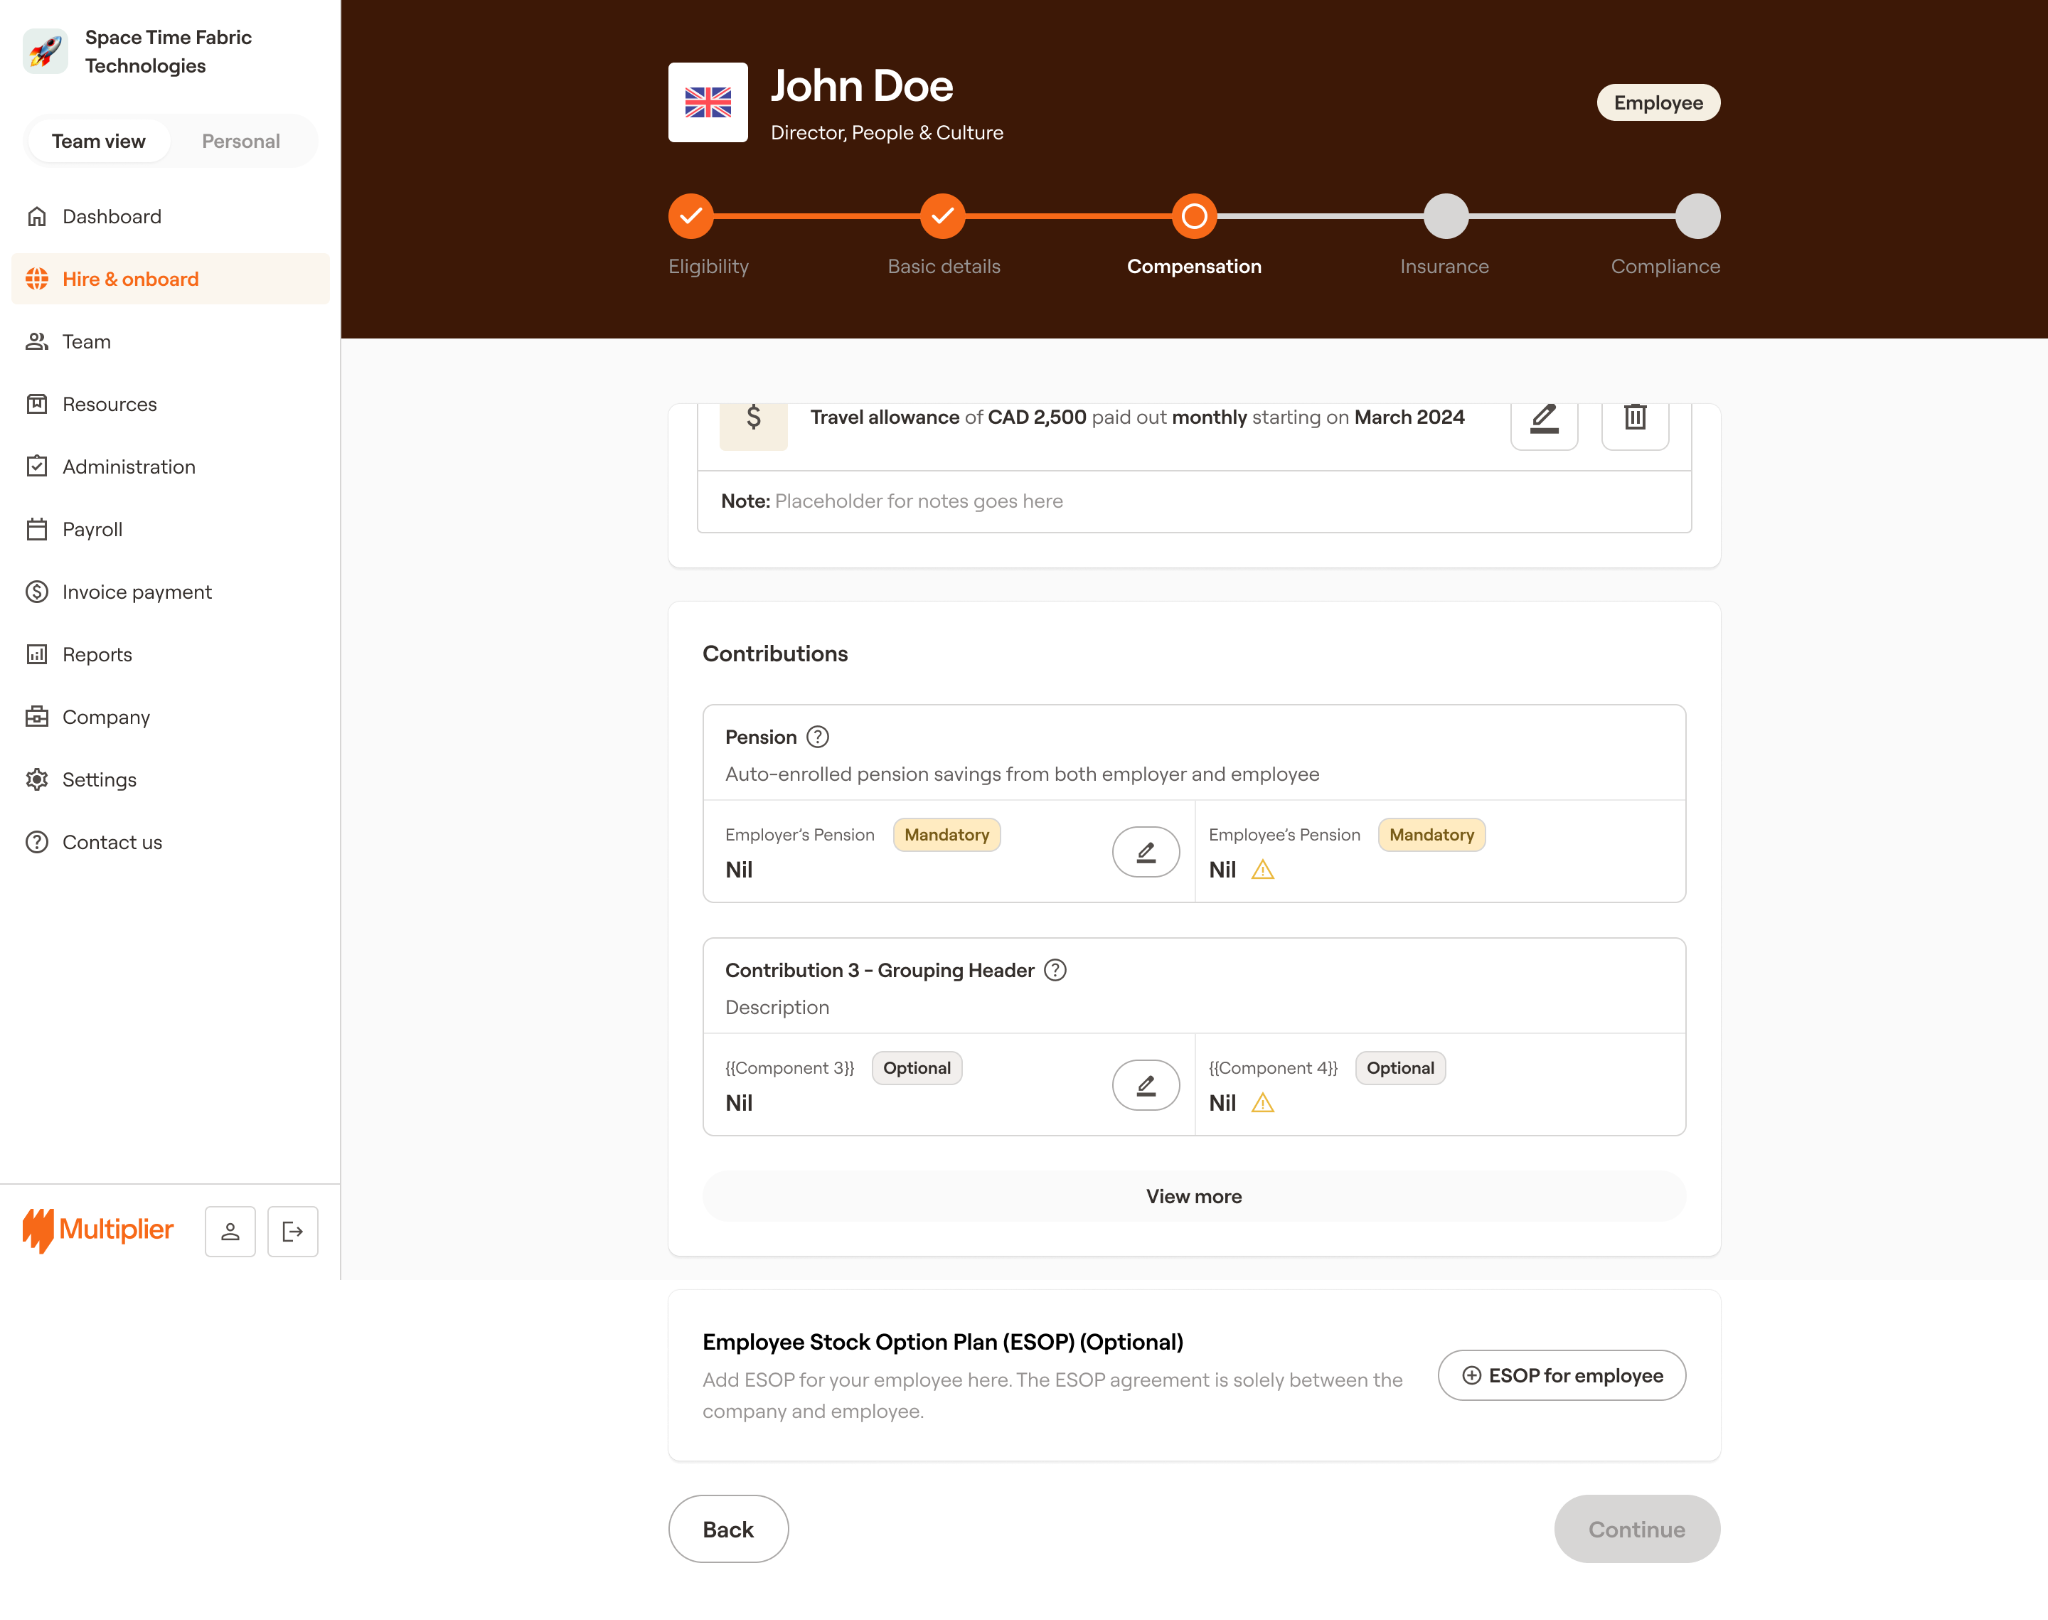Edit the Component 3 contribution
Viewport: 2048px width, 1620px height.
point(1146,1085)
